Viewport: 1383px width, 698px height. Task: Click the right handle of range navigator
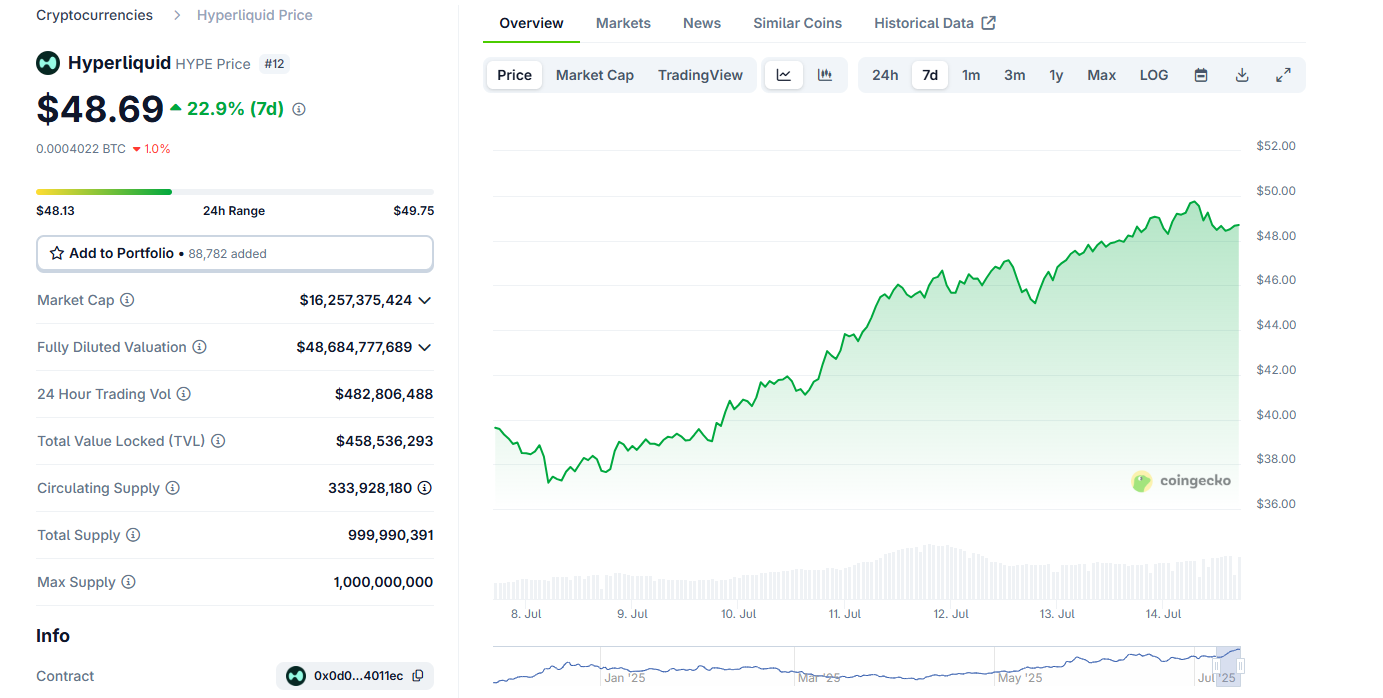1241,666
